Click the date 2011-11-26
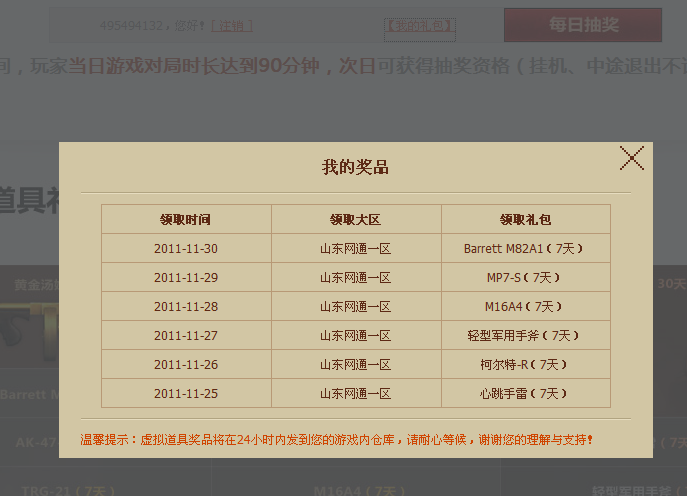687x496 pixels. coord(186,364)
